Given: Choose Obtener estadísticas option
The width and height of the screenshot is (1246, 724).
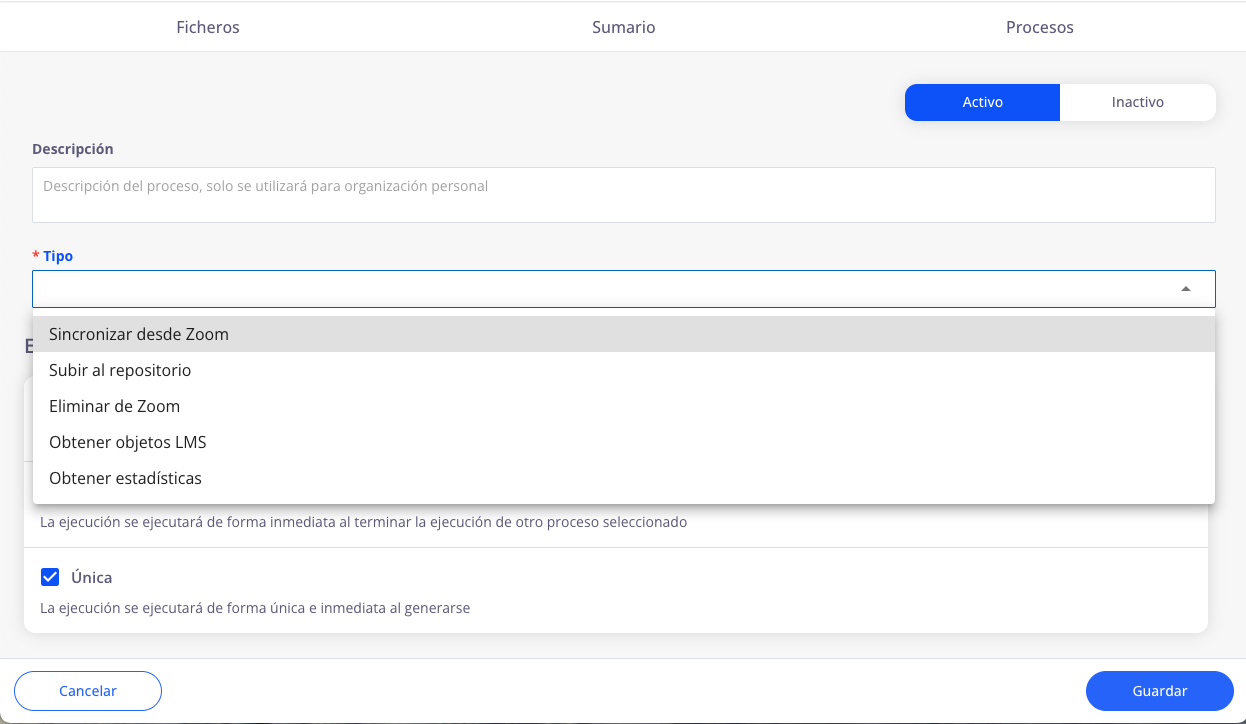Looking at the screenshot, I should click(624, 478).
